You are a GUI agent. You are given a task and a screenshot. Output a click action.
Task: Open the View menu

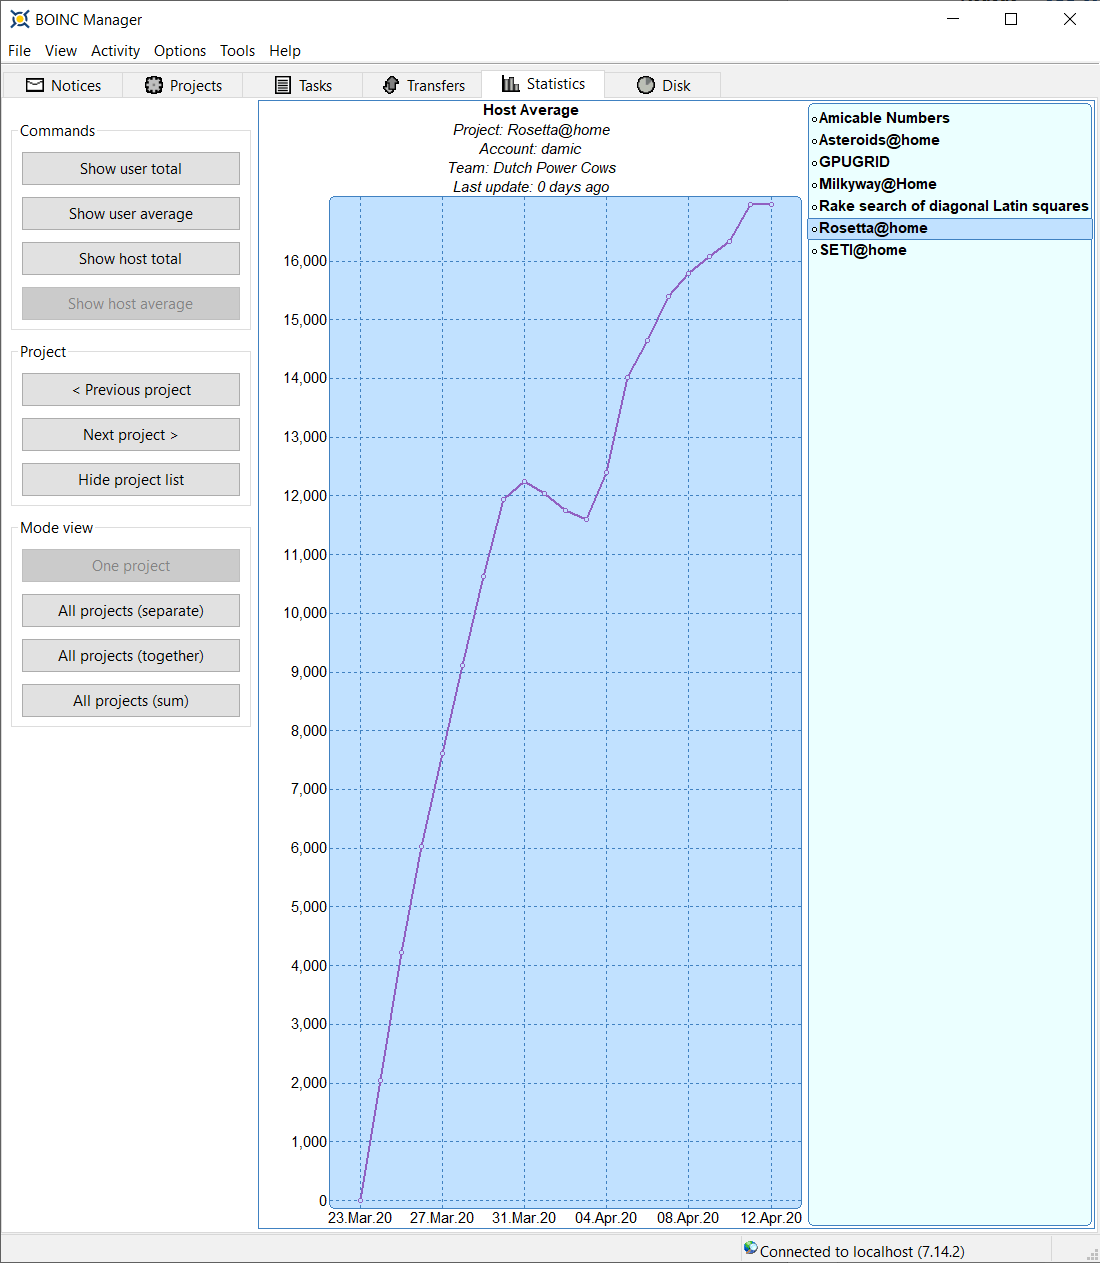pos(60,51)
